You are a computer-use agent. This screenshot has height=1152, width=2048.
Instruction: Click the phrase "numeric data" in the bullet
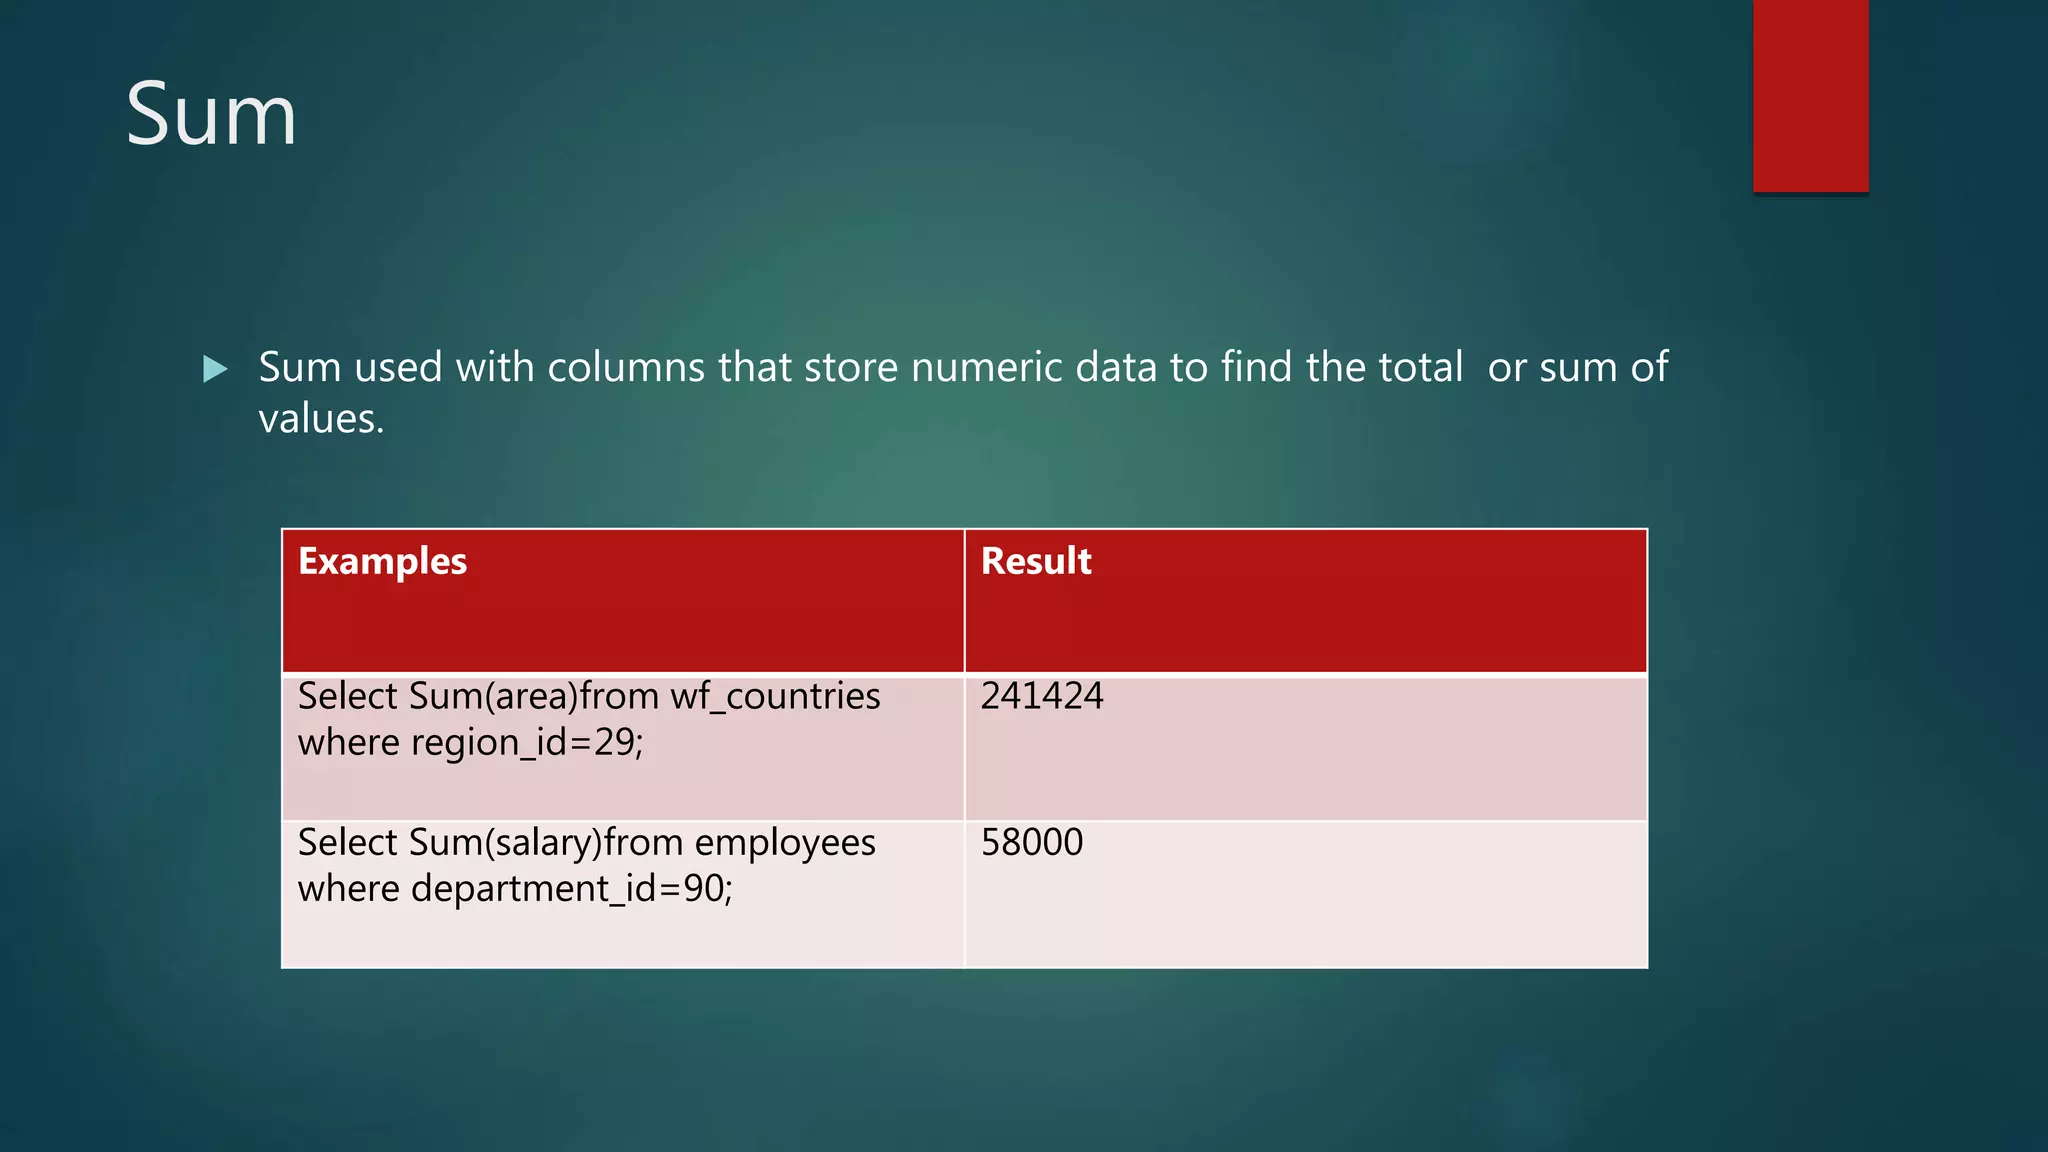pos(1035,367)
